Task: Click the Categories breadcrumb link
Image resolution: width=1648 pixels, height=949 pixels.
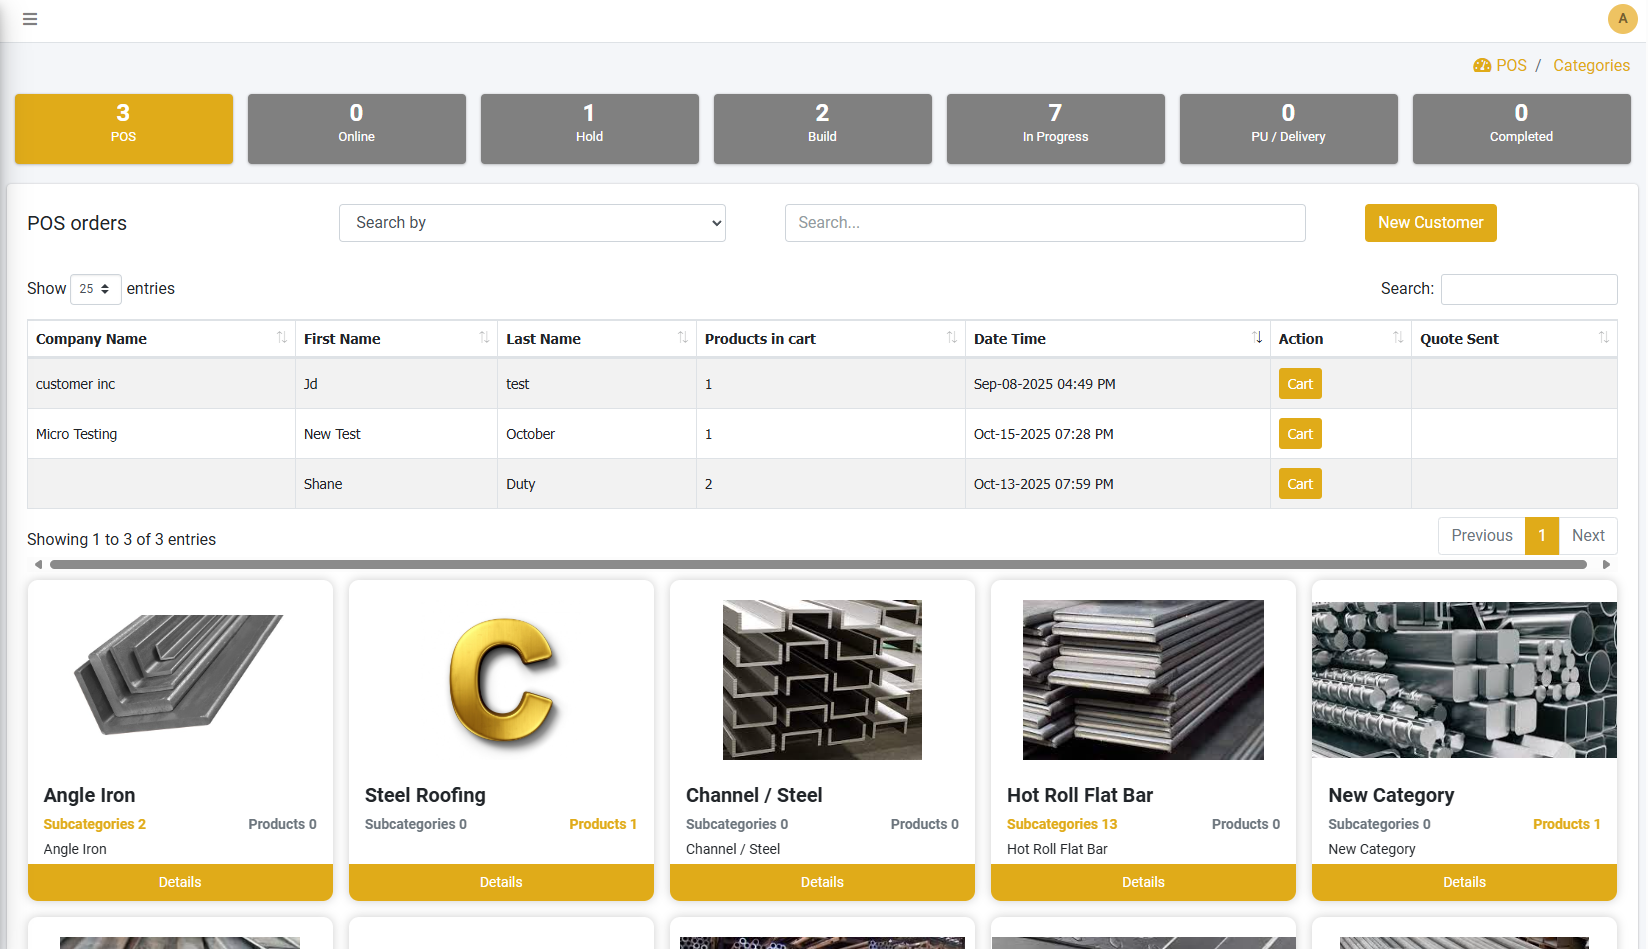Action: pos(1591,66)
